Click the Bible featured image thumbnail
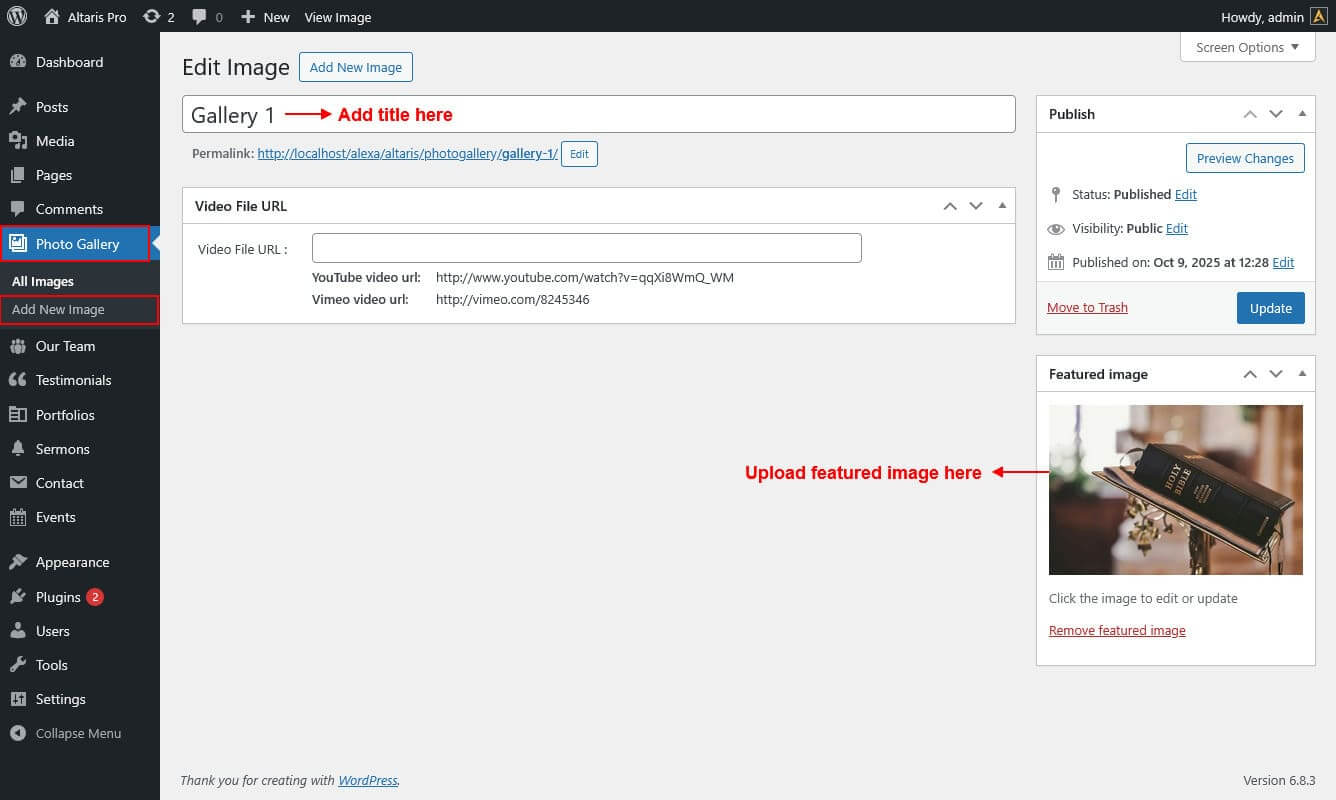The image size is (1336, 800). pos(1175,490)
